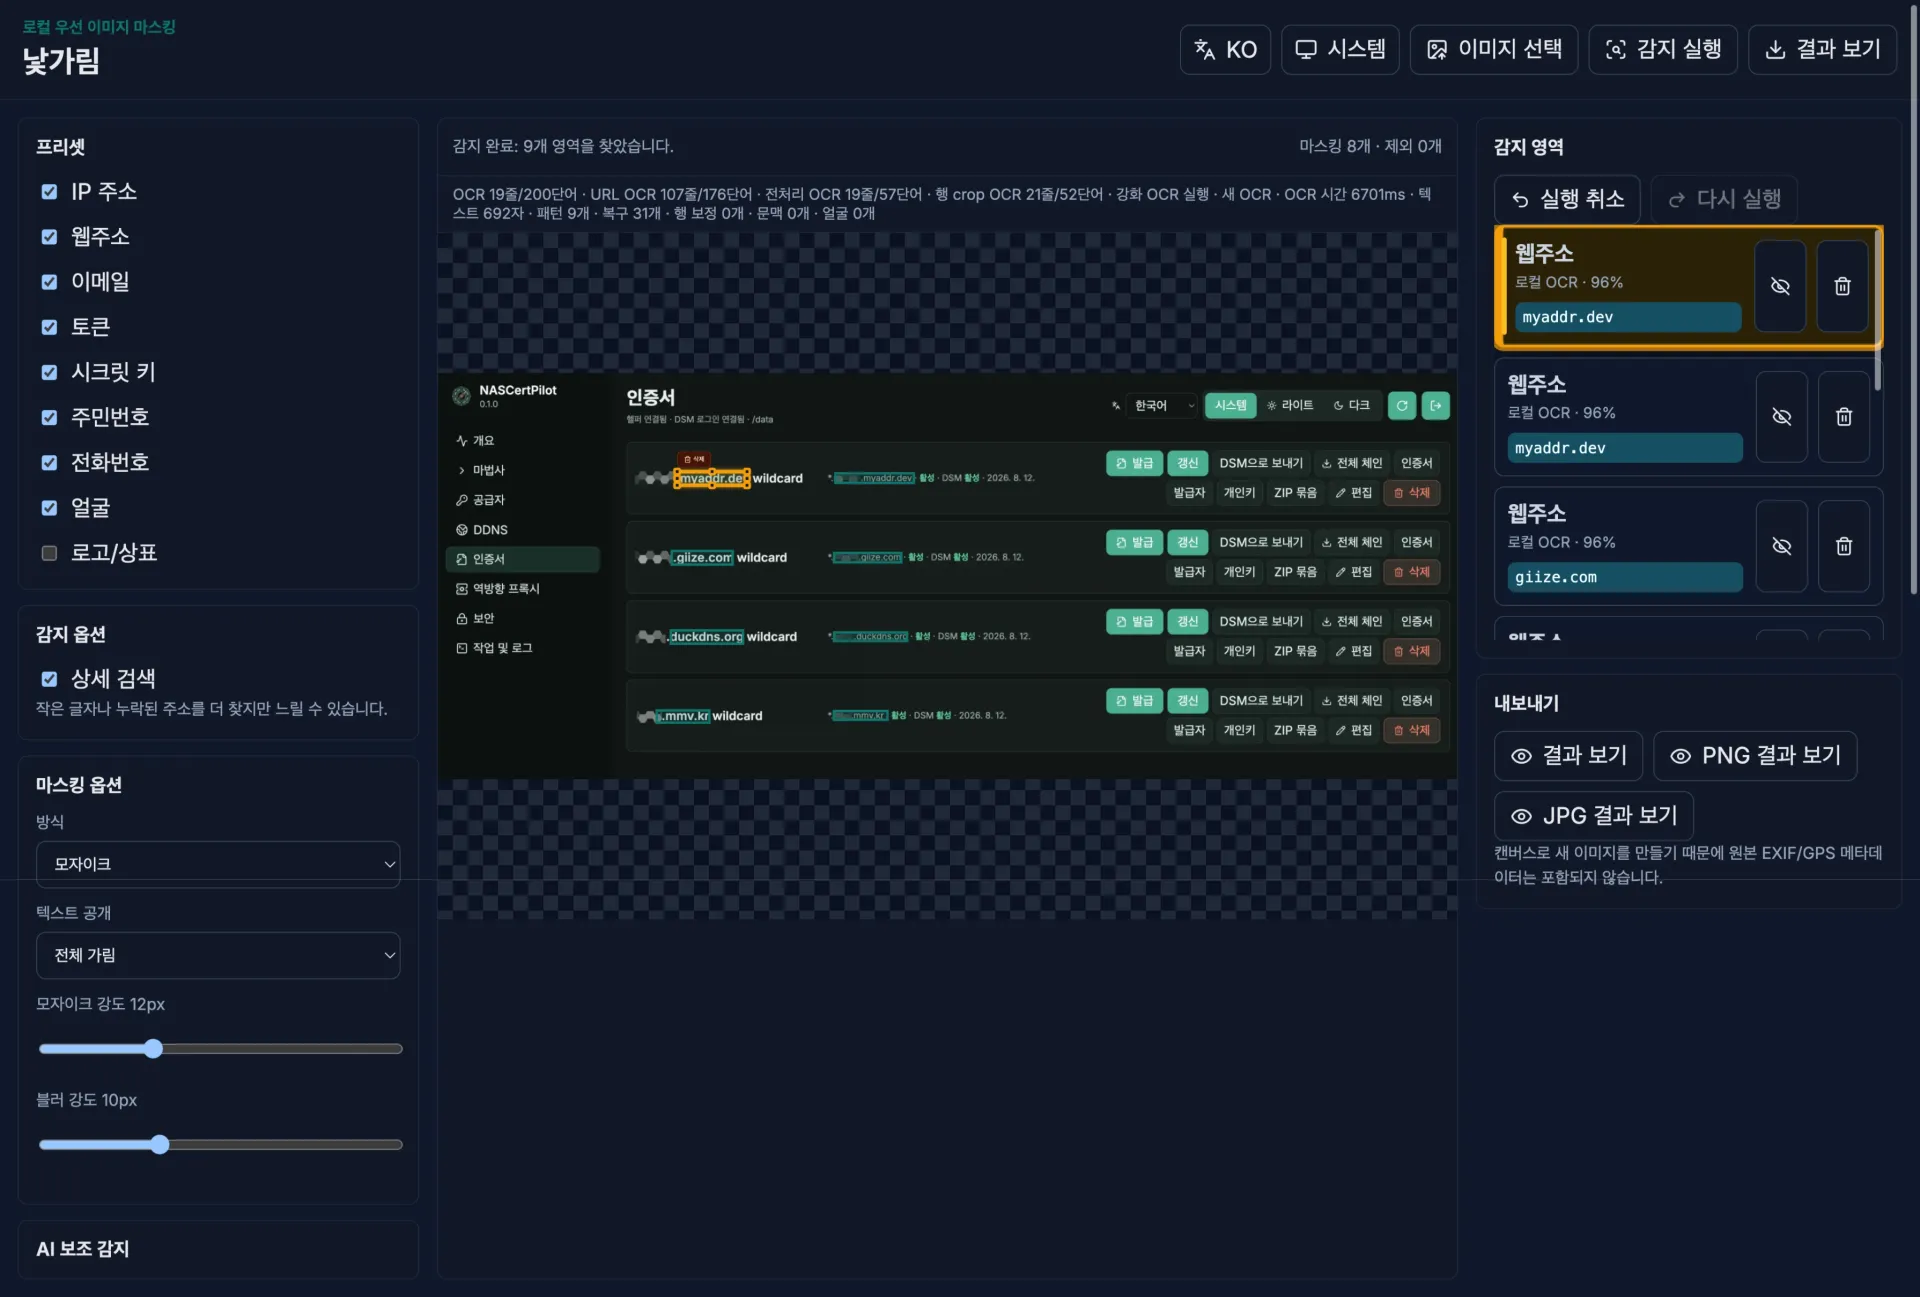Undo with the 실행 취소 button
1920x1297 pixels.
tap(1567, 199)
